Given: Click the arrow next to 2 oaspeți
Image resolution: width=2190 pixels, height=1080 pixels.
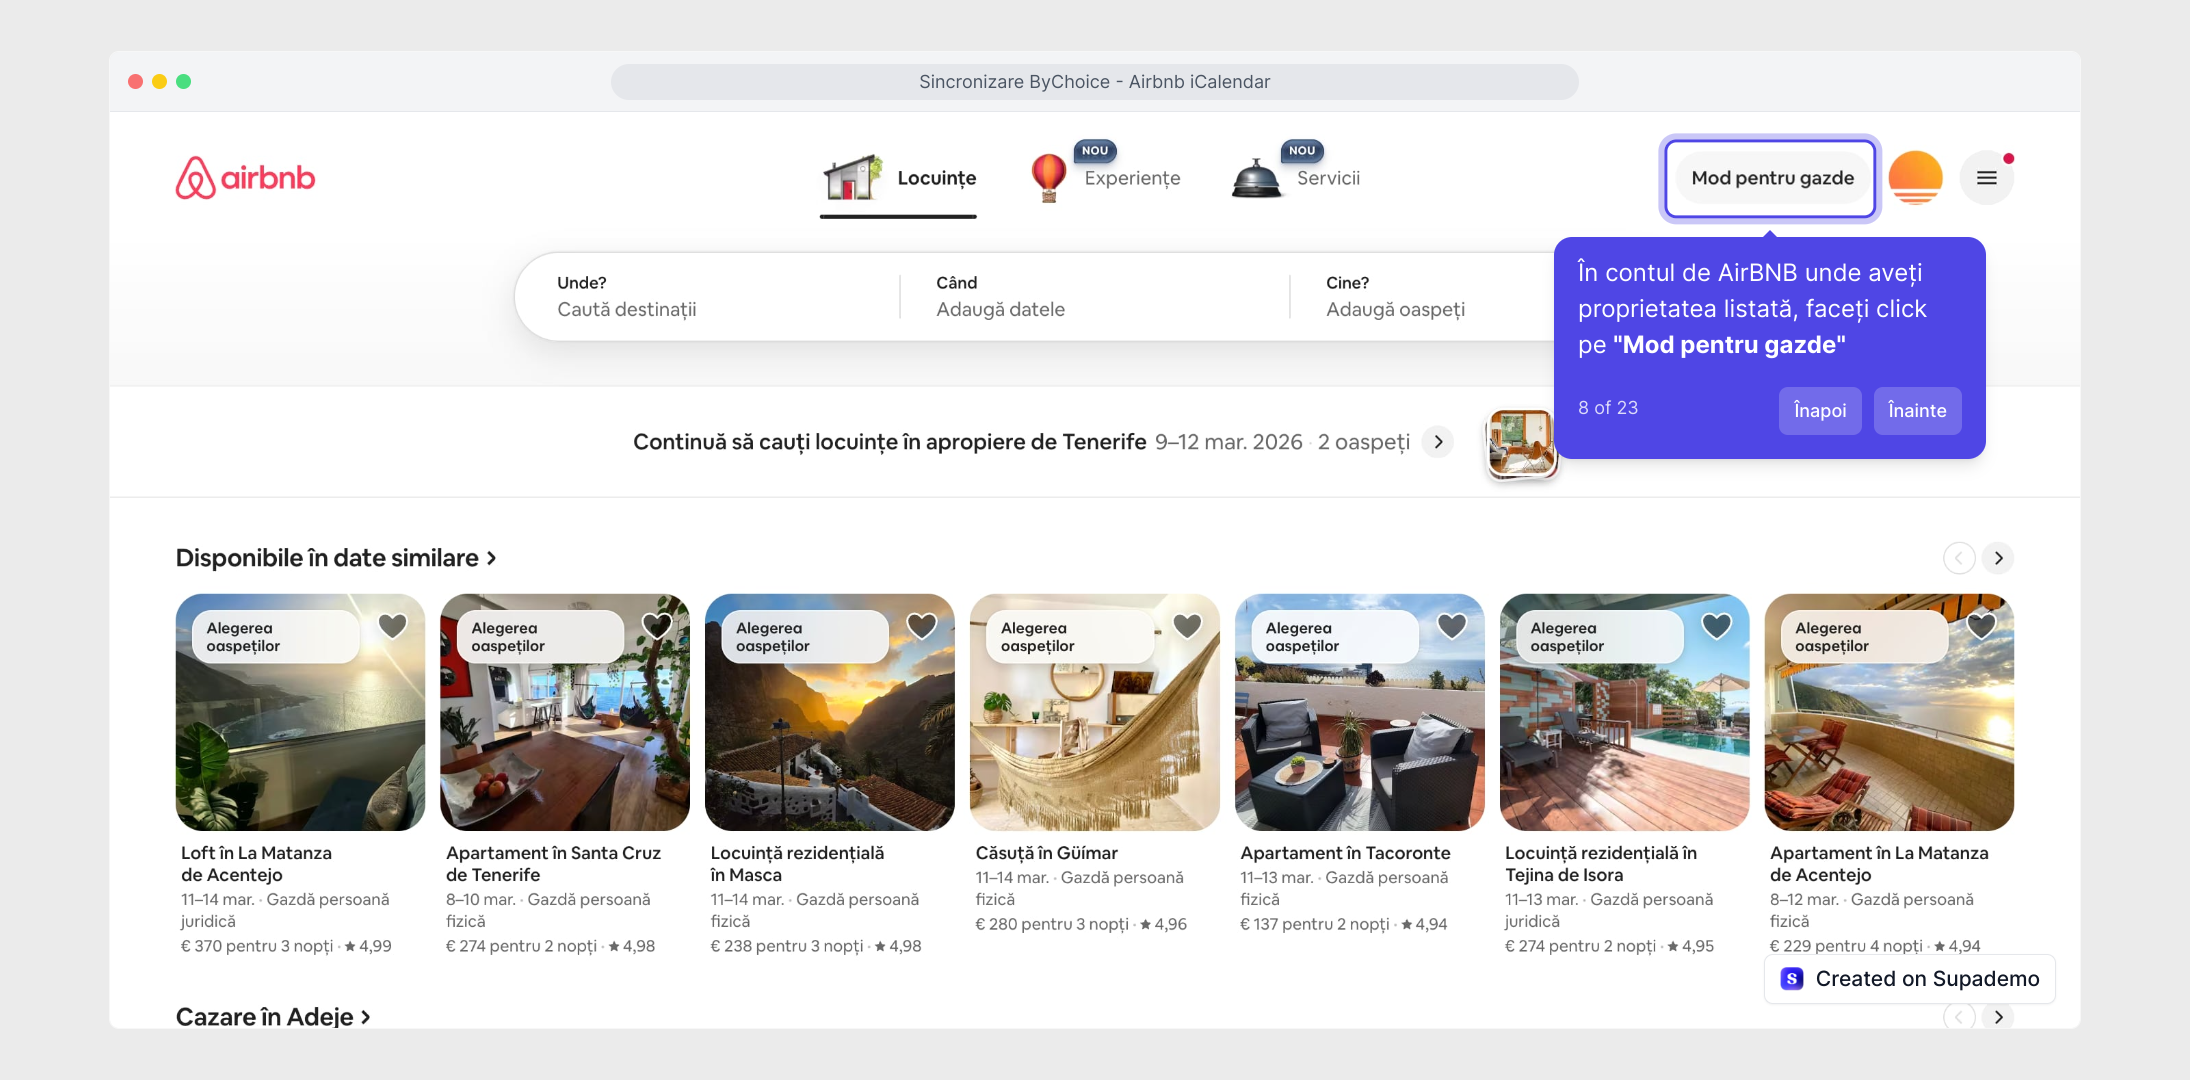Looking at the screenshot, I should click(1438, 442).
